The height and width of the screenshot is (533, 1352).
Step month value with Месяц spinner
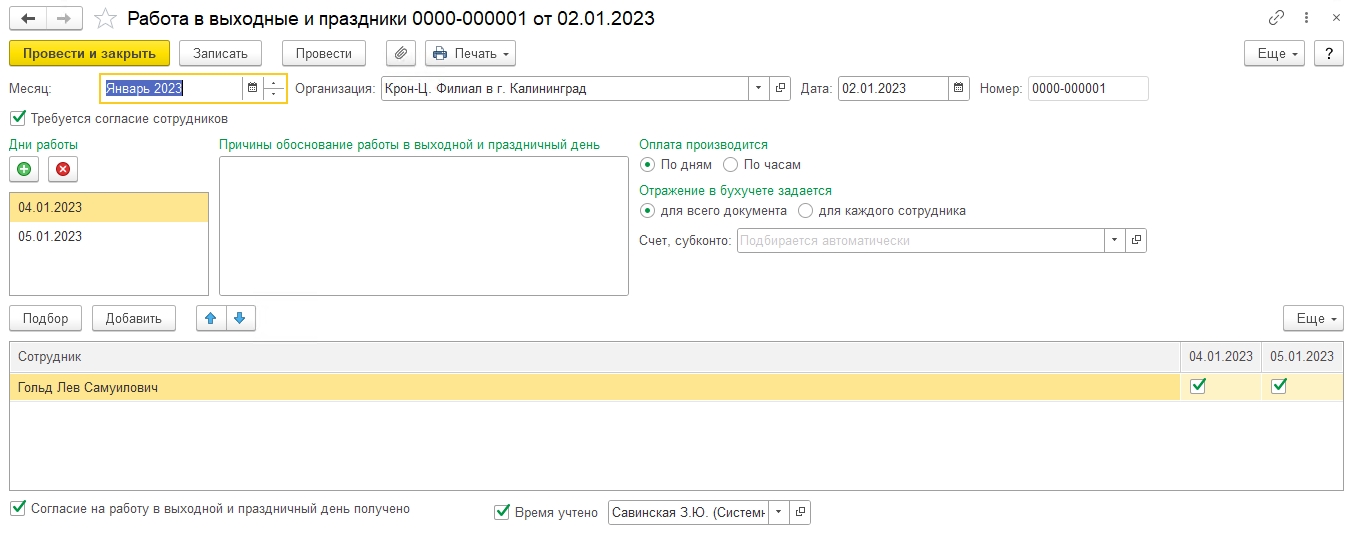(x=273, y=88)
